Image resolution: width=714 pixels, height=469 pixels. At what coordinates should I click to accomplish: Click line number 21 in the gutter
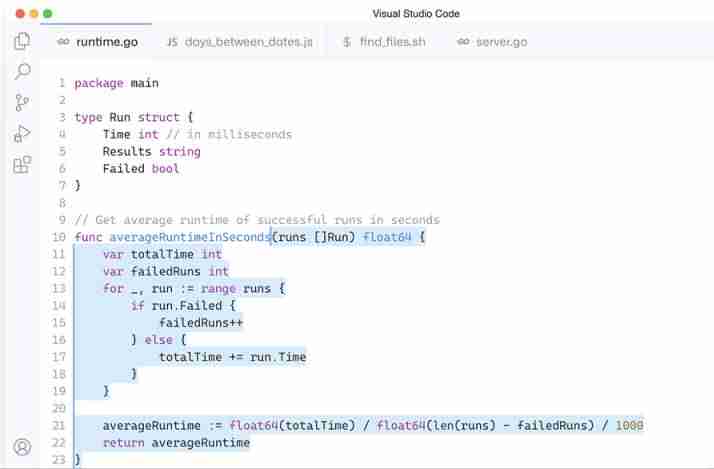pos(59,425)
